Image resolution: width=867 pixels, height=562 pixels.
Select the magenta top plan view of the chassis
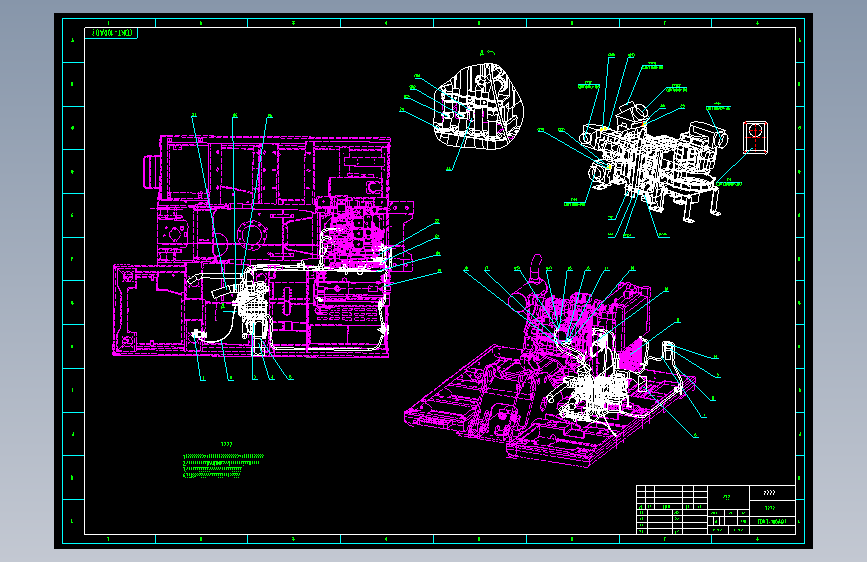(263, 246)
